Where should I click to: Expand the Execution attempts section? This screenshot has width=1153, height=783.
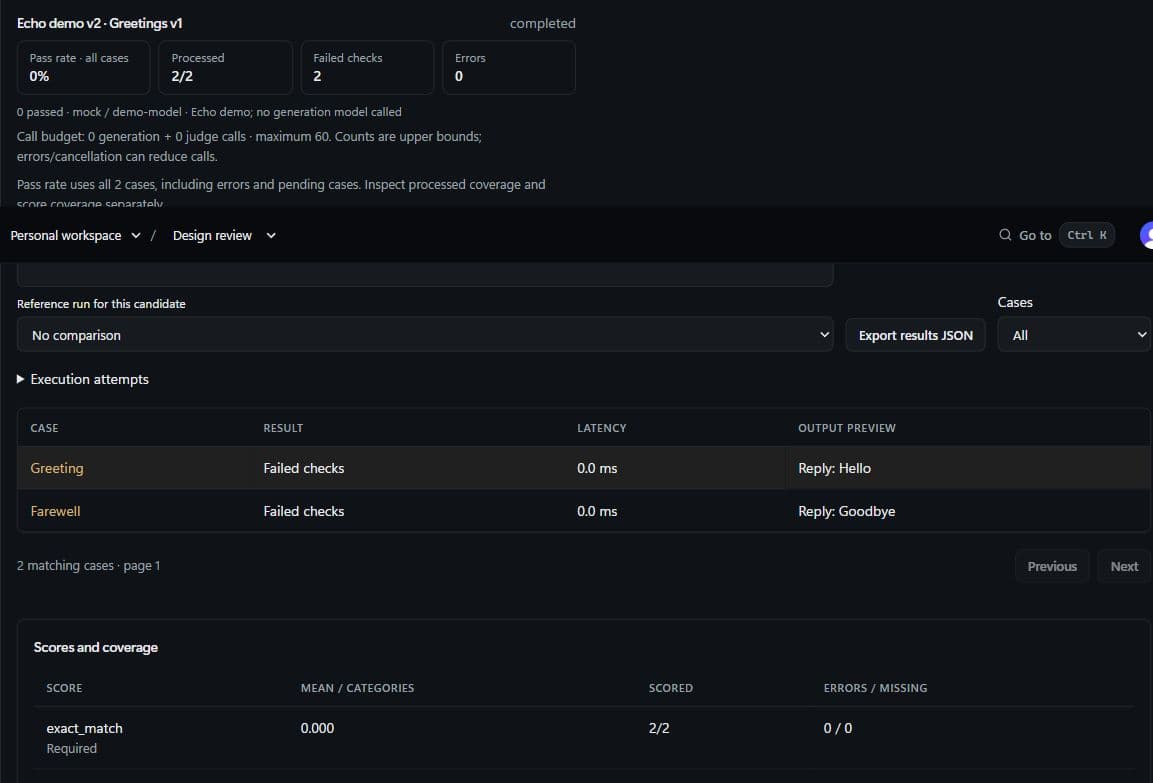click(82, 379)
